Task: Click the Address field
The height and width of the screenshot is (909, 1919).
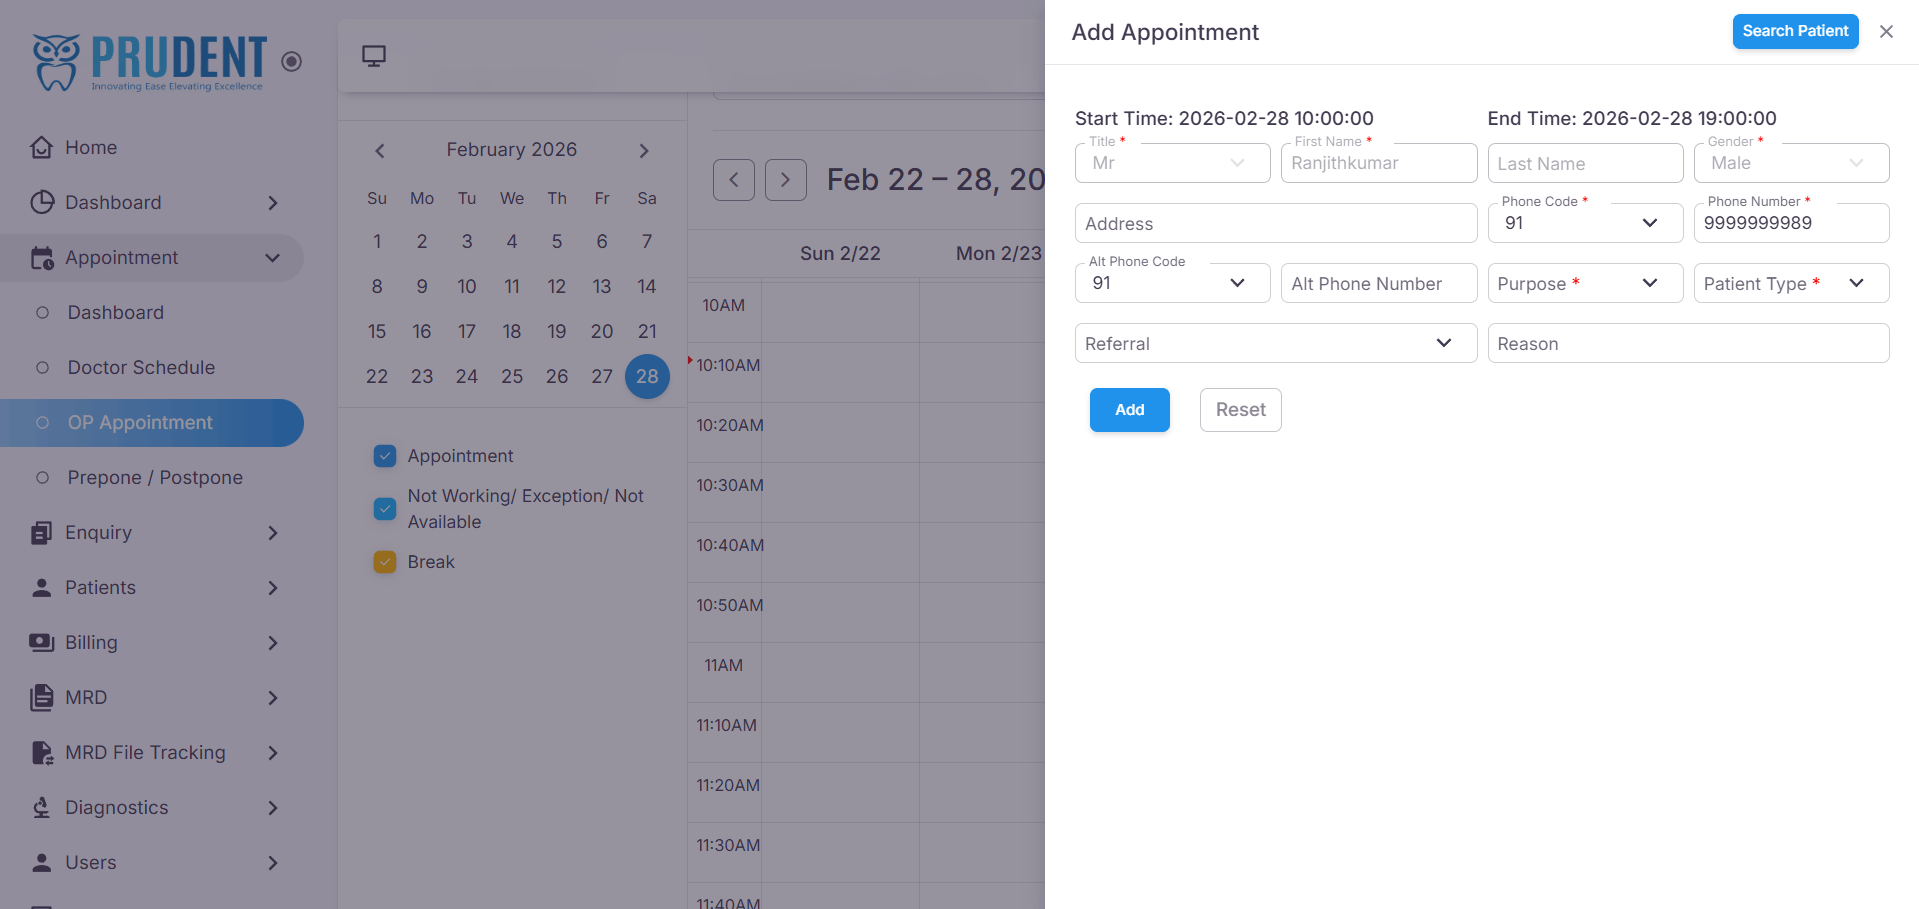Action: [1276, 223]
